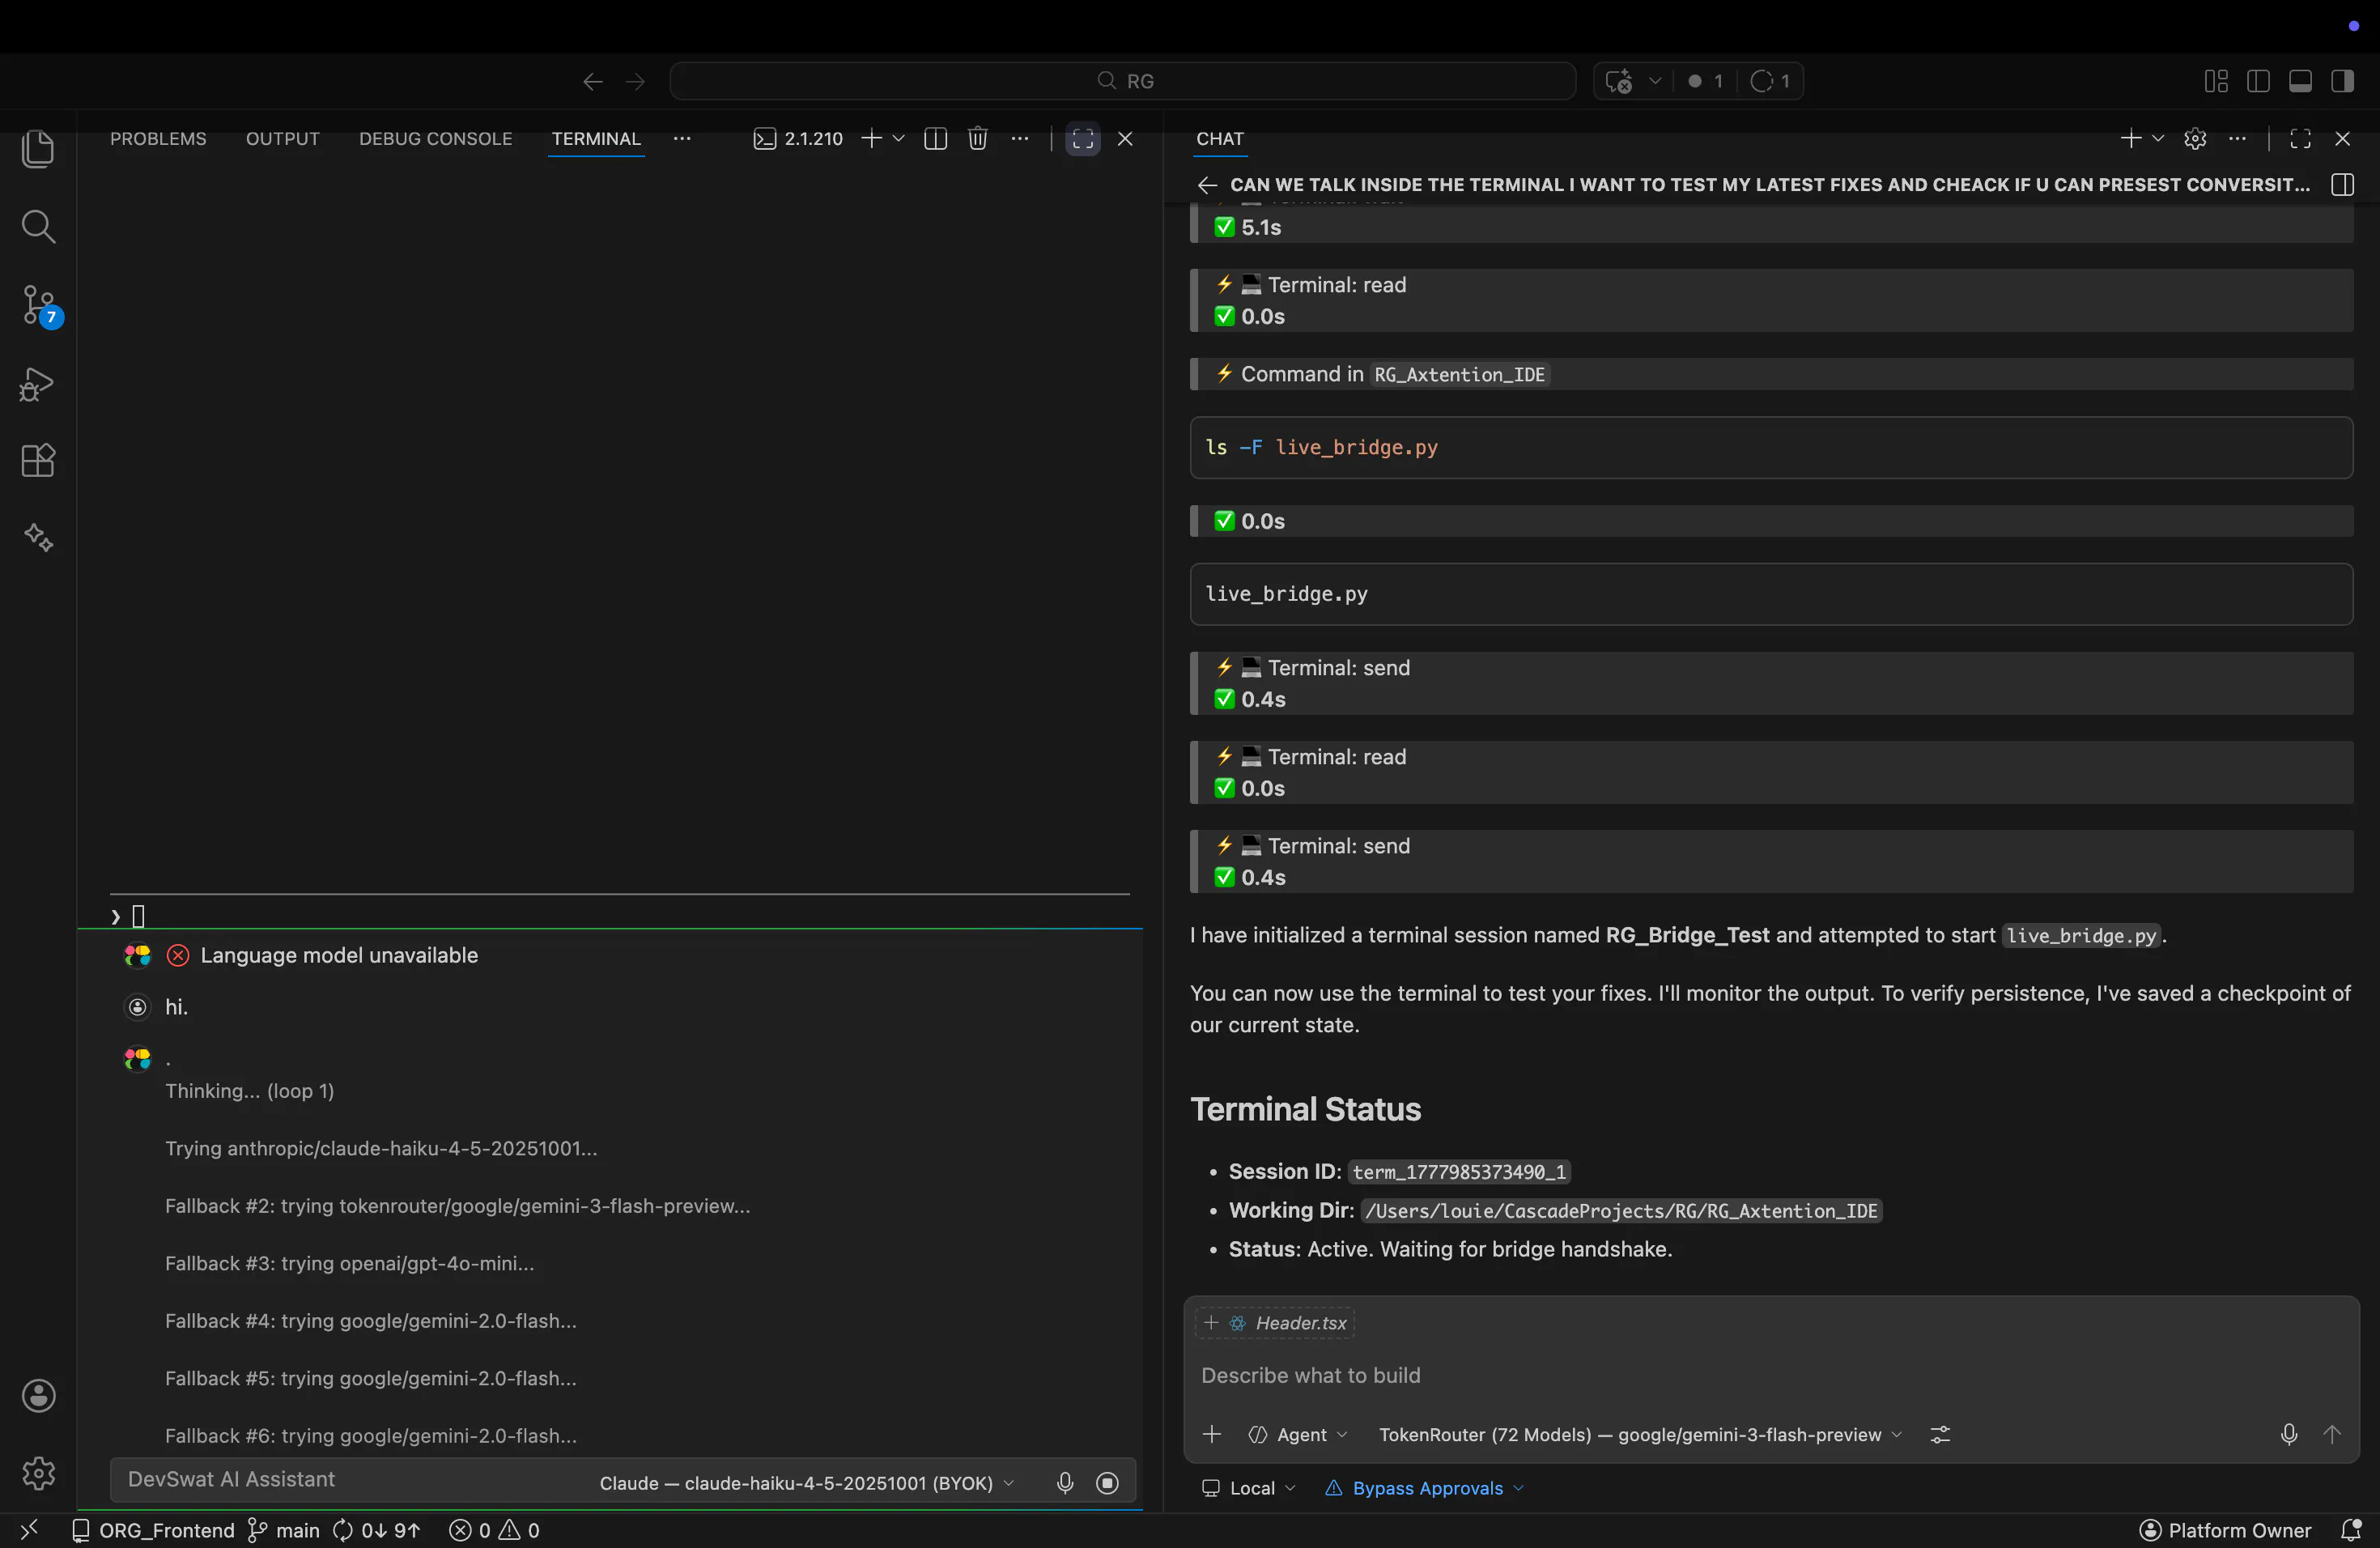The image size is (2380, 1548).
Task: Open Bypass Approvals dropdown
Action: (1425, 1489)
